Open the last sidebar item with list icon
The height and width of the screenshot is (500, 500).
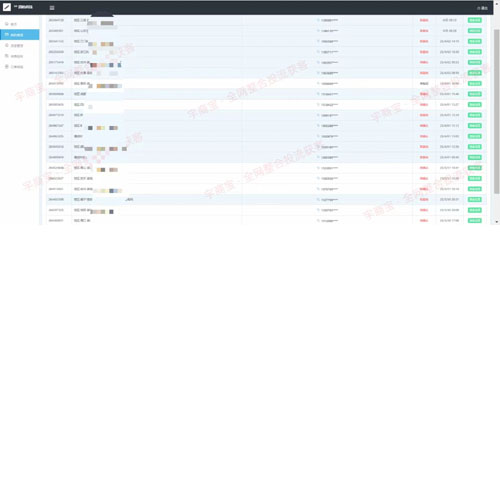click(x=14, y=67)
